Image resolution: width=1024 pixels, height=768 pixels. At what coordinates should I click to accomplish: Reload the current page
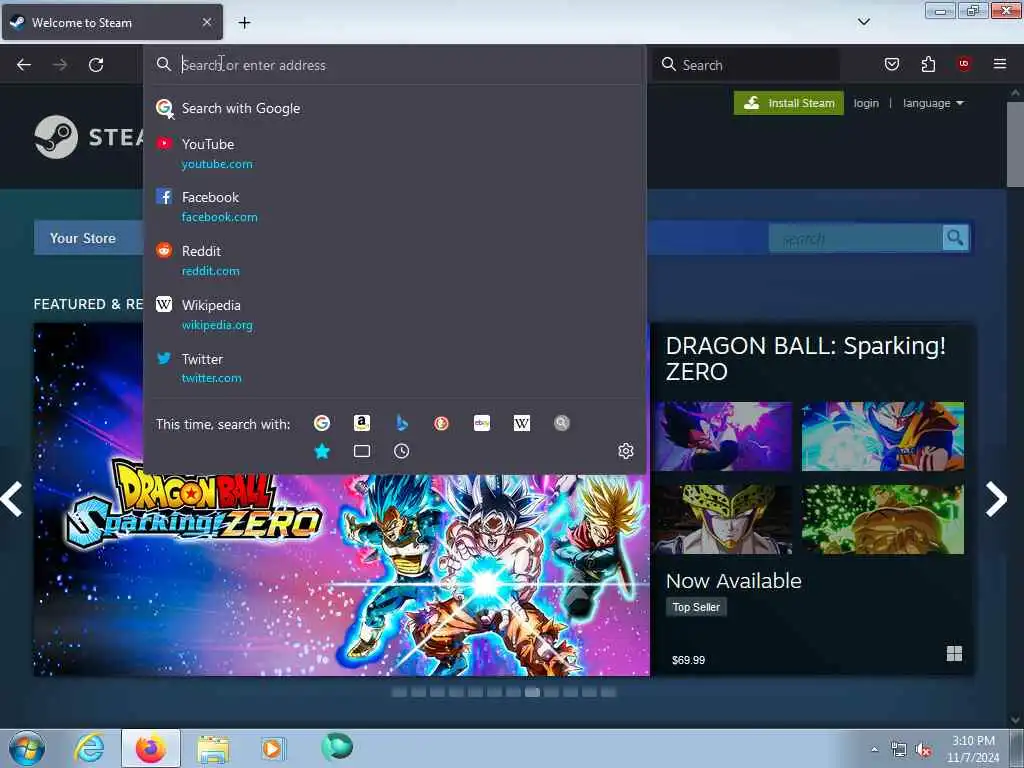[96, 65]
